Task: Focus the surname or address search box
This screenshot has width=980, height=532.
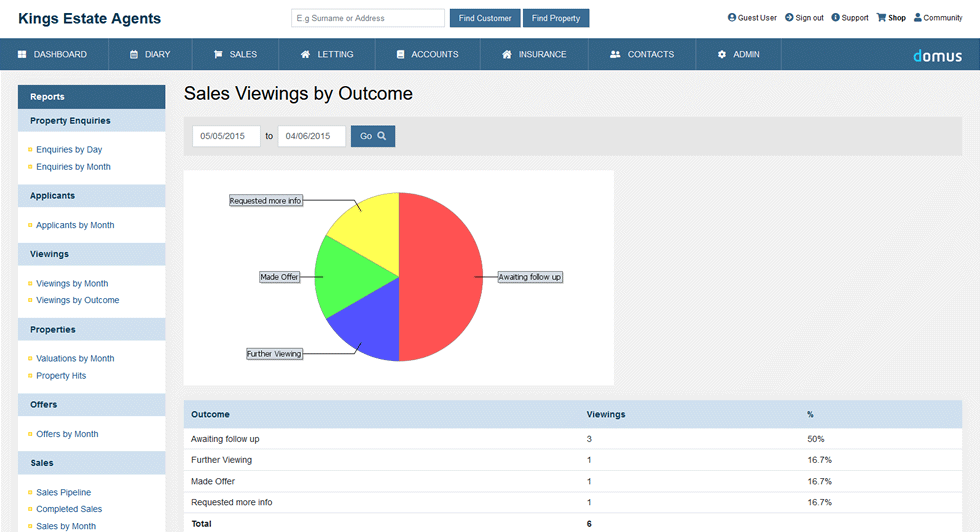Action: 368,18
